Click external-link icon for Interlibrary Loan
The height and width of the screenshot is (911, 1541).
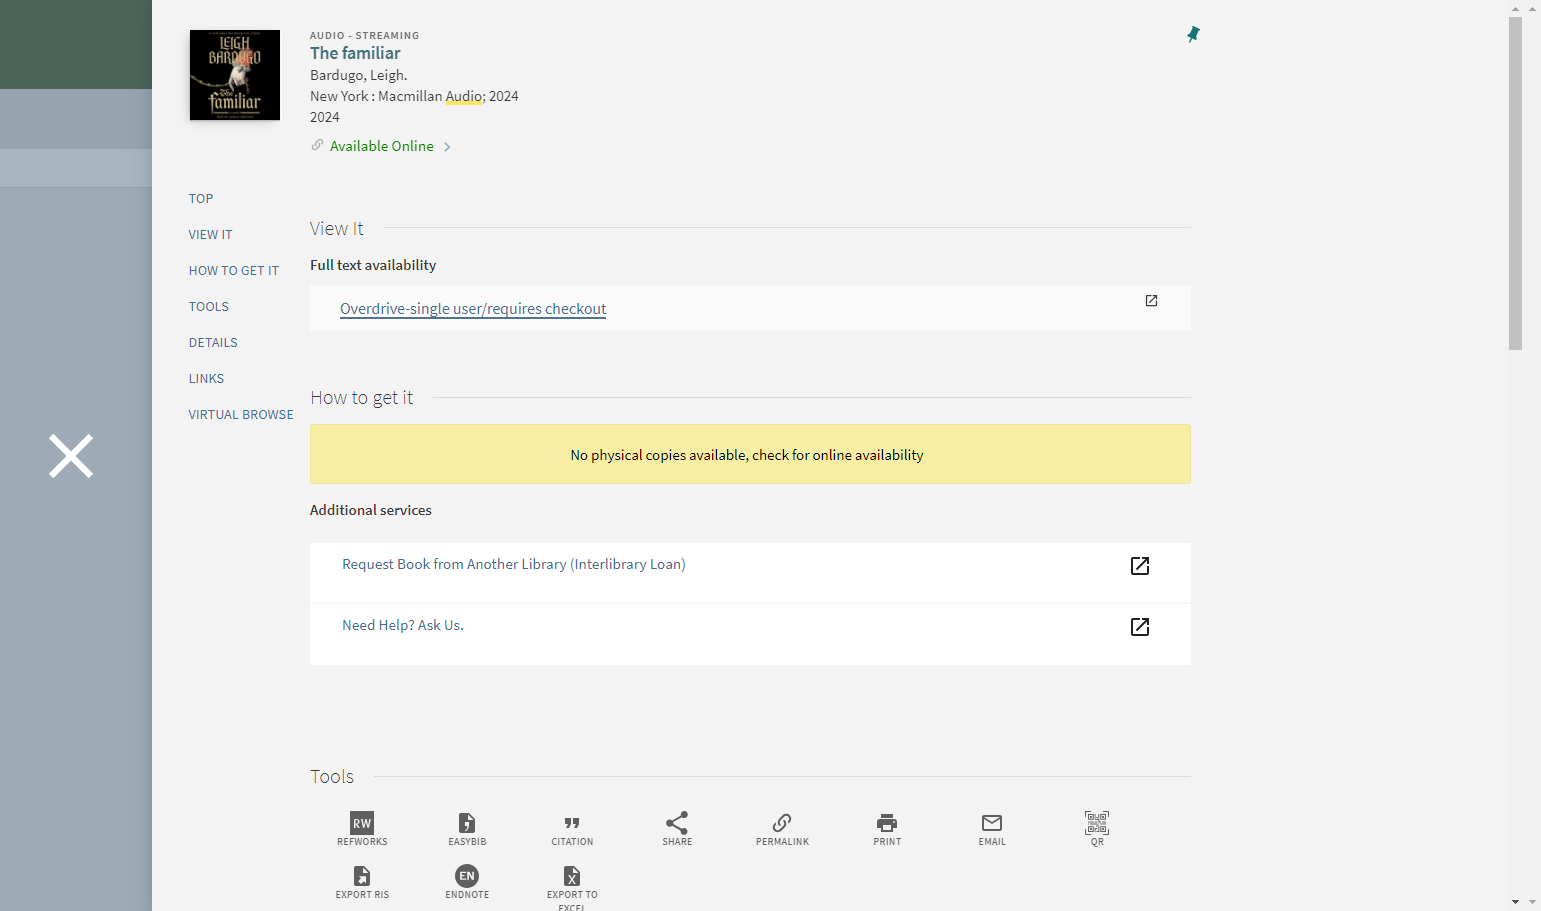[1140, 566]
